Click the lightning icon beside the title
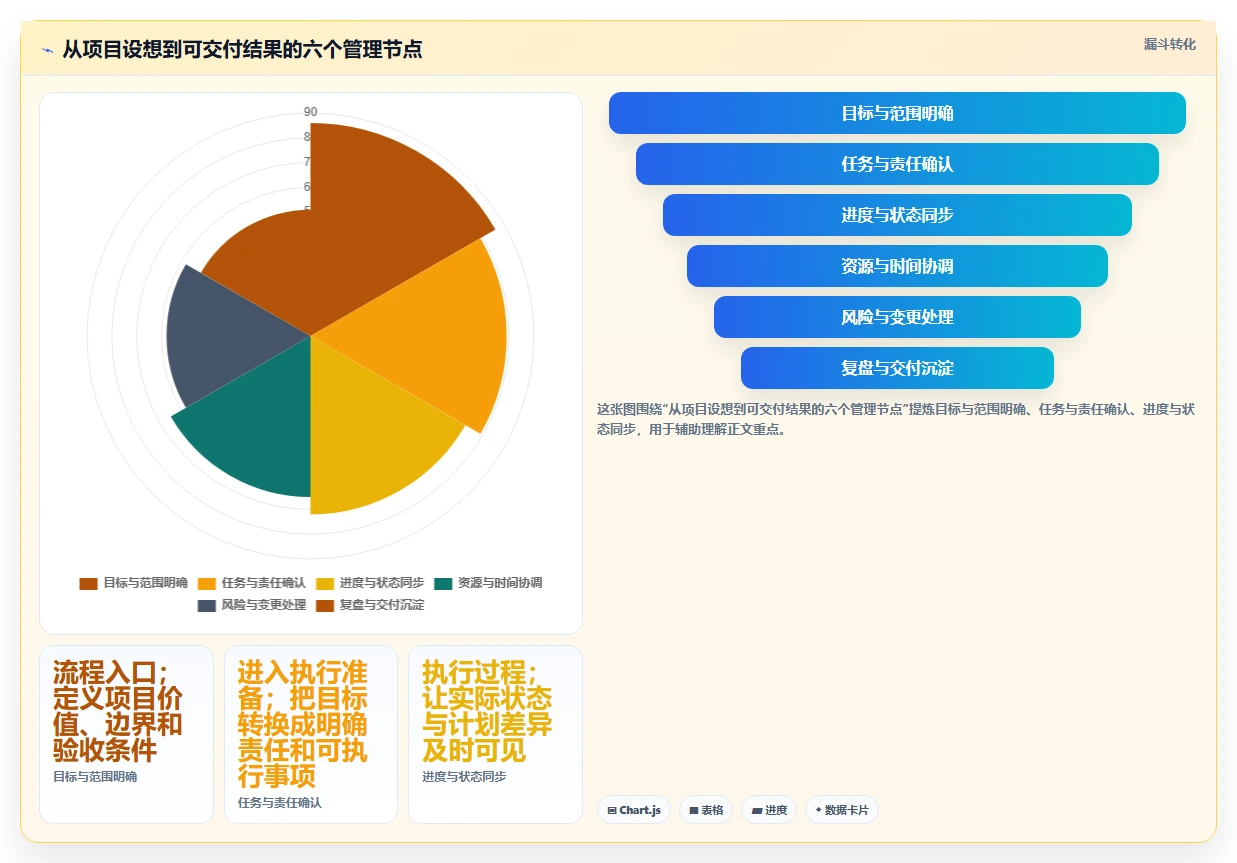Image resolution: width=1237 pixels, height=863 pixels. (x=47, y=49)
